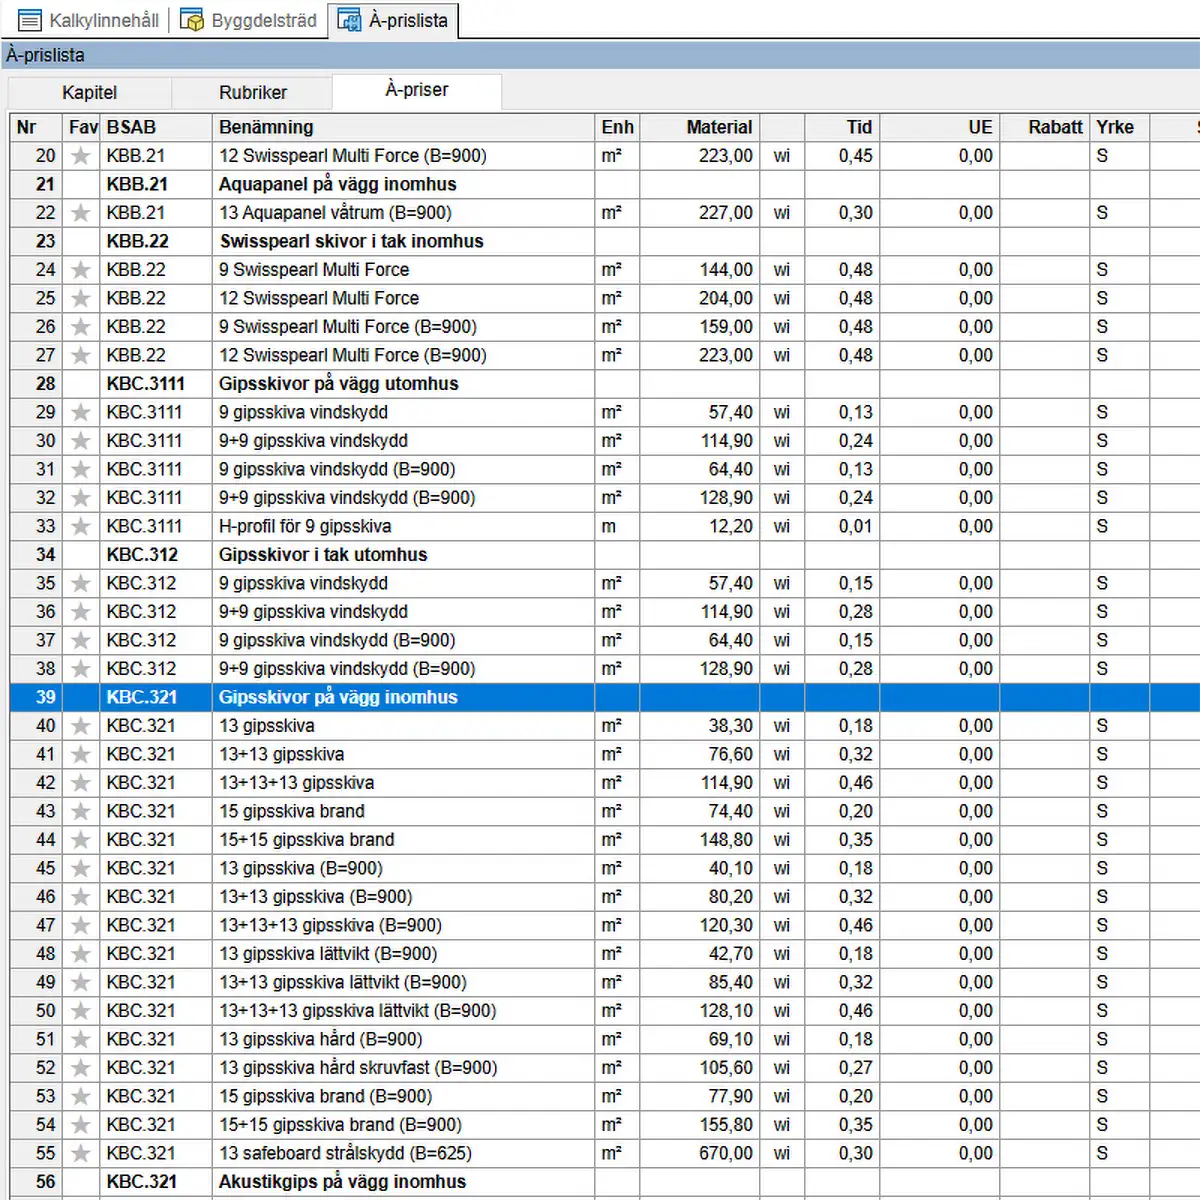Toggle favorite star on row 40
Image resolution: width=1200 pixels, height=1200 pixels.
81,726
